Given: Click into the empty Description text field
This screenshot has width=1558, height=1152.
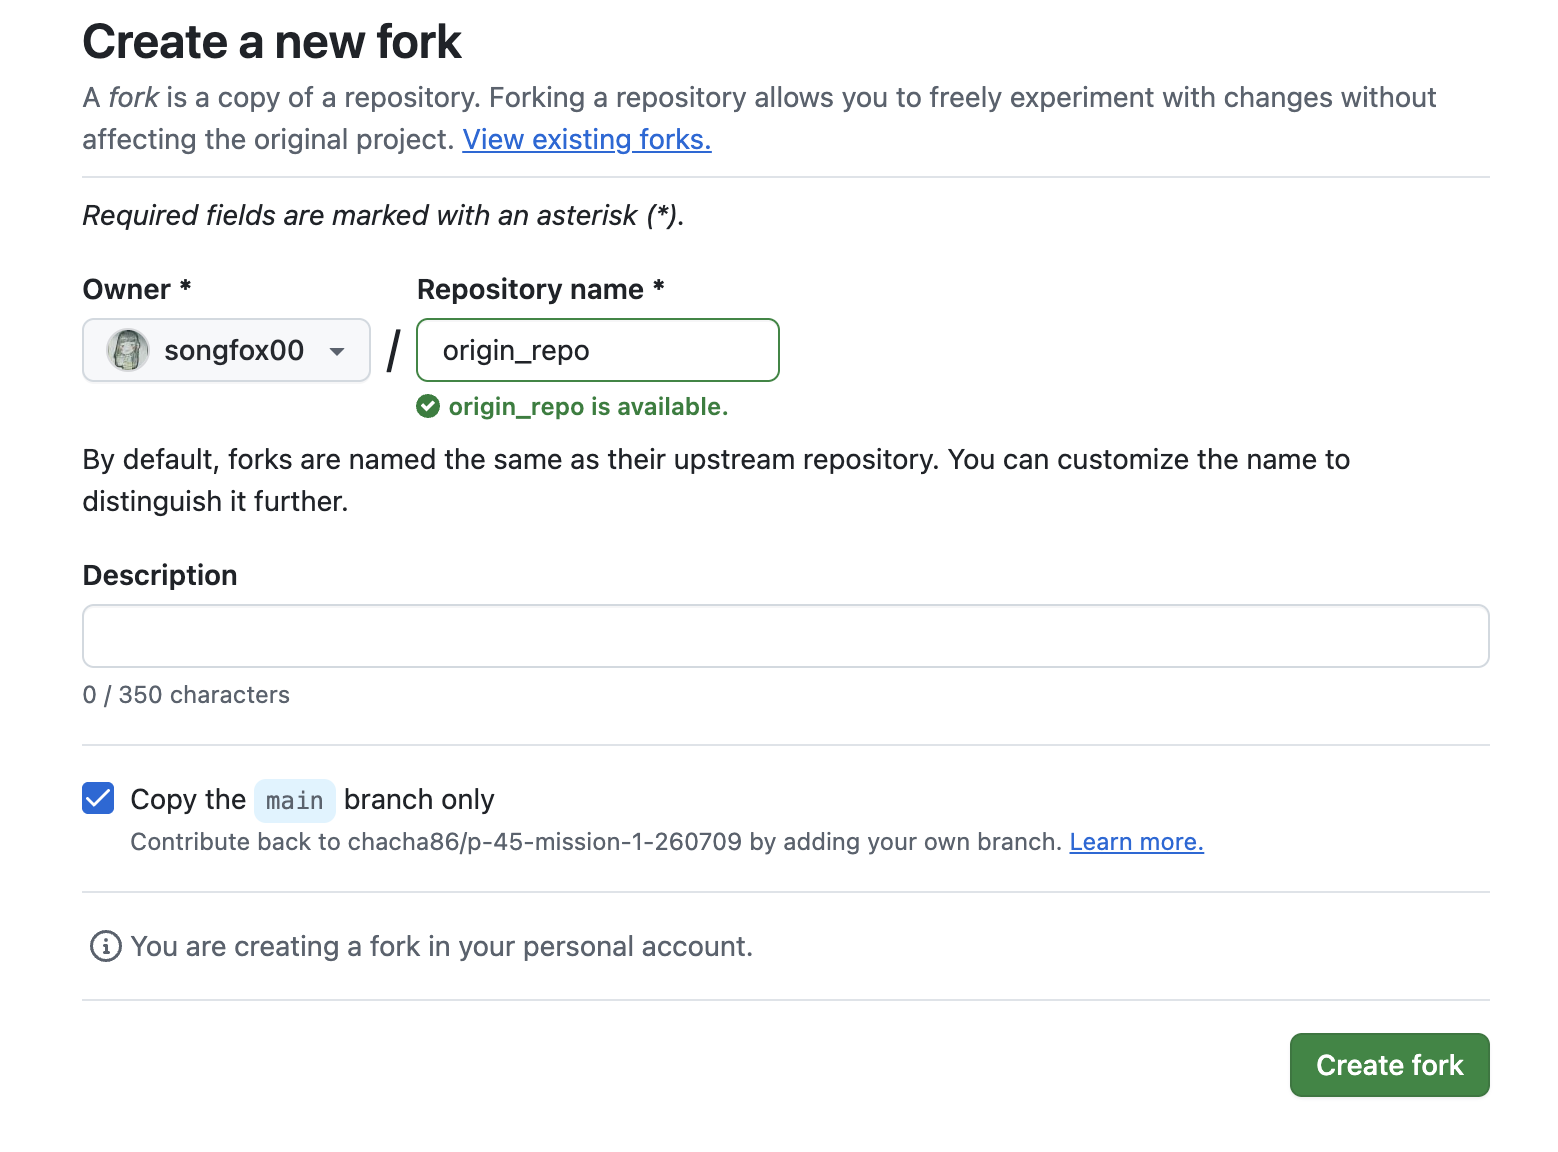Looking at the screenshot, I should tap(786, 636).
